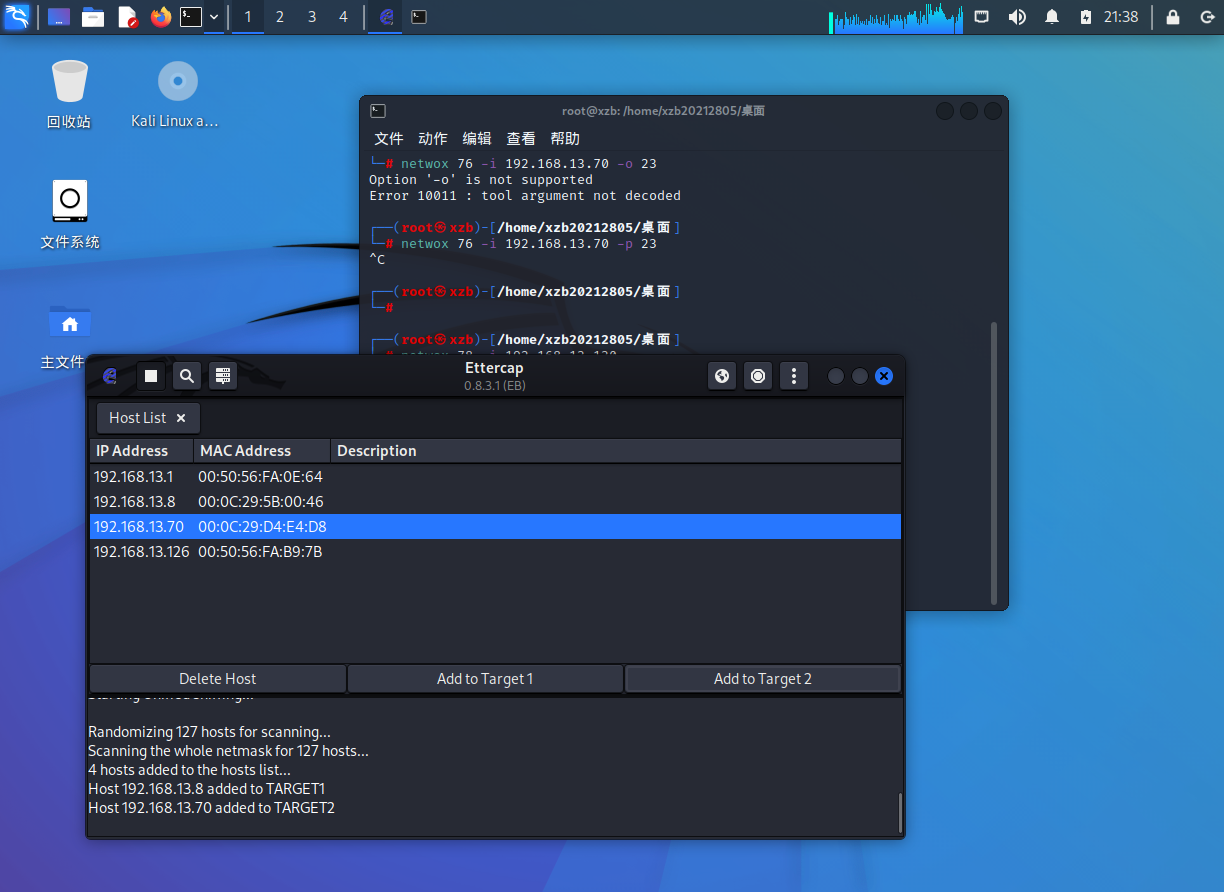Switch to workspace 2

[x=280, y=17]
